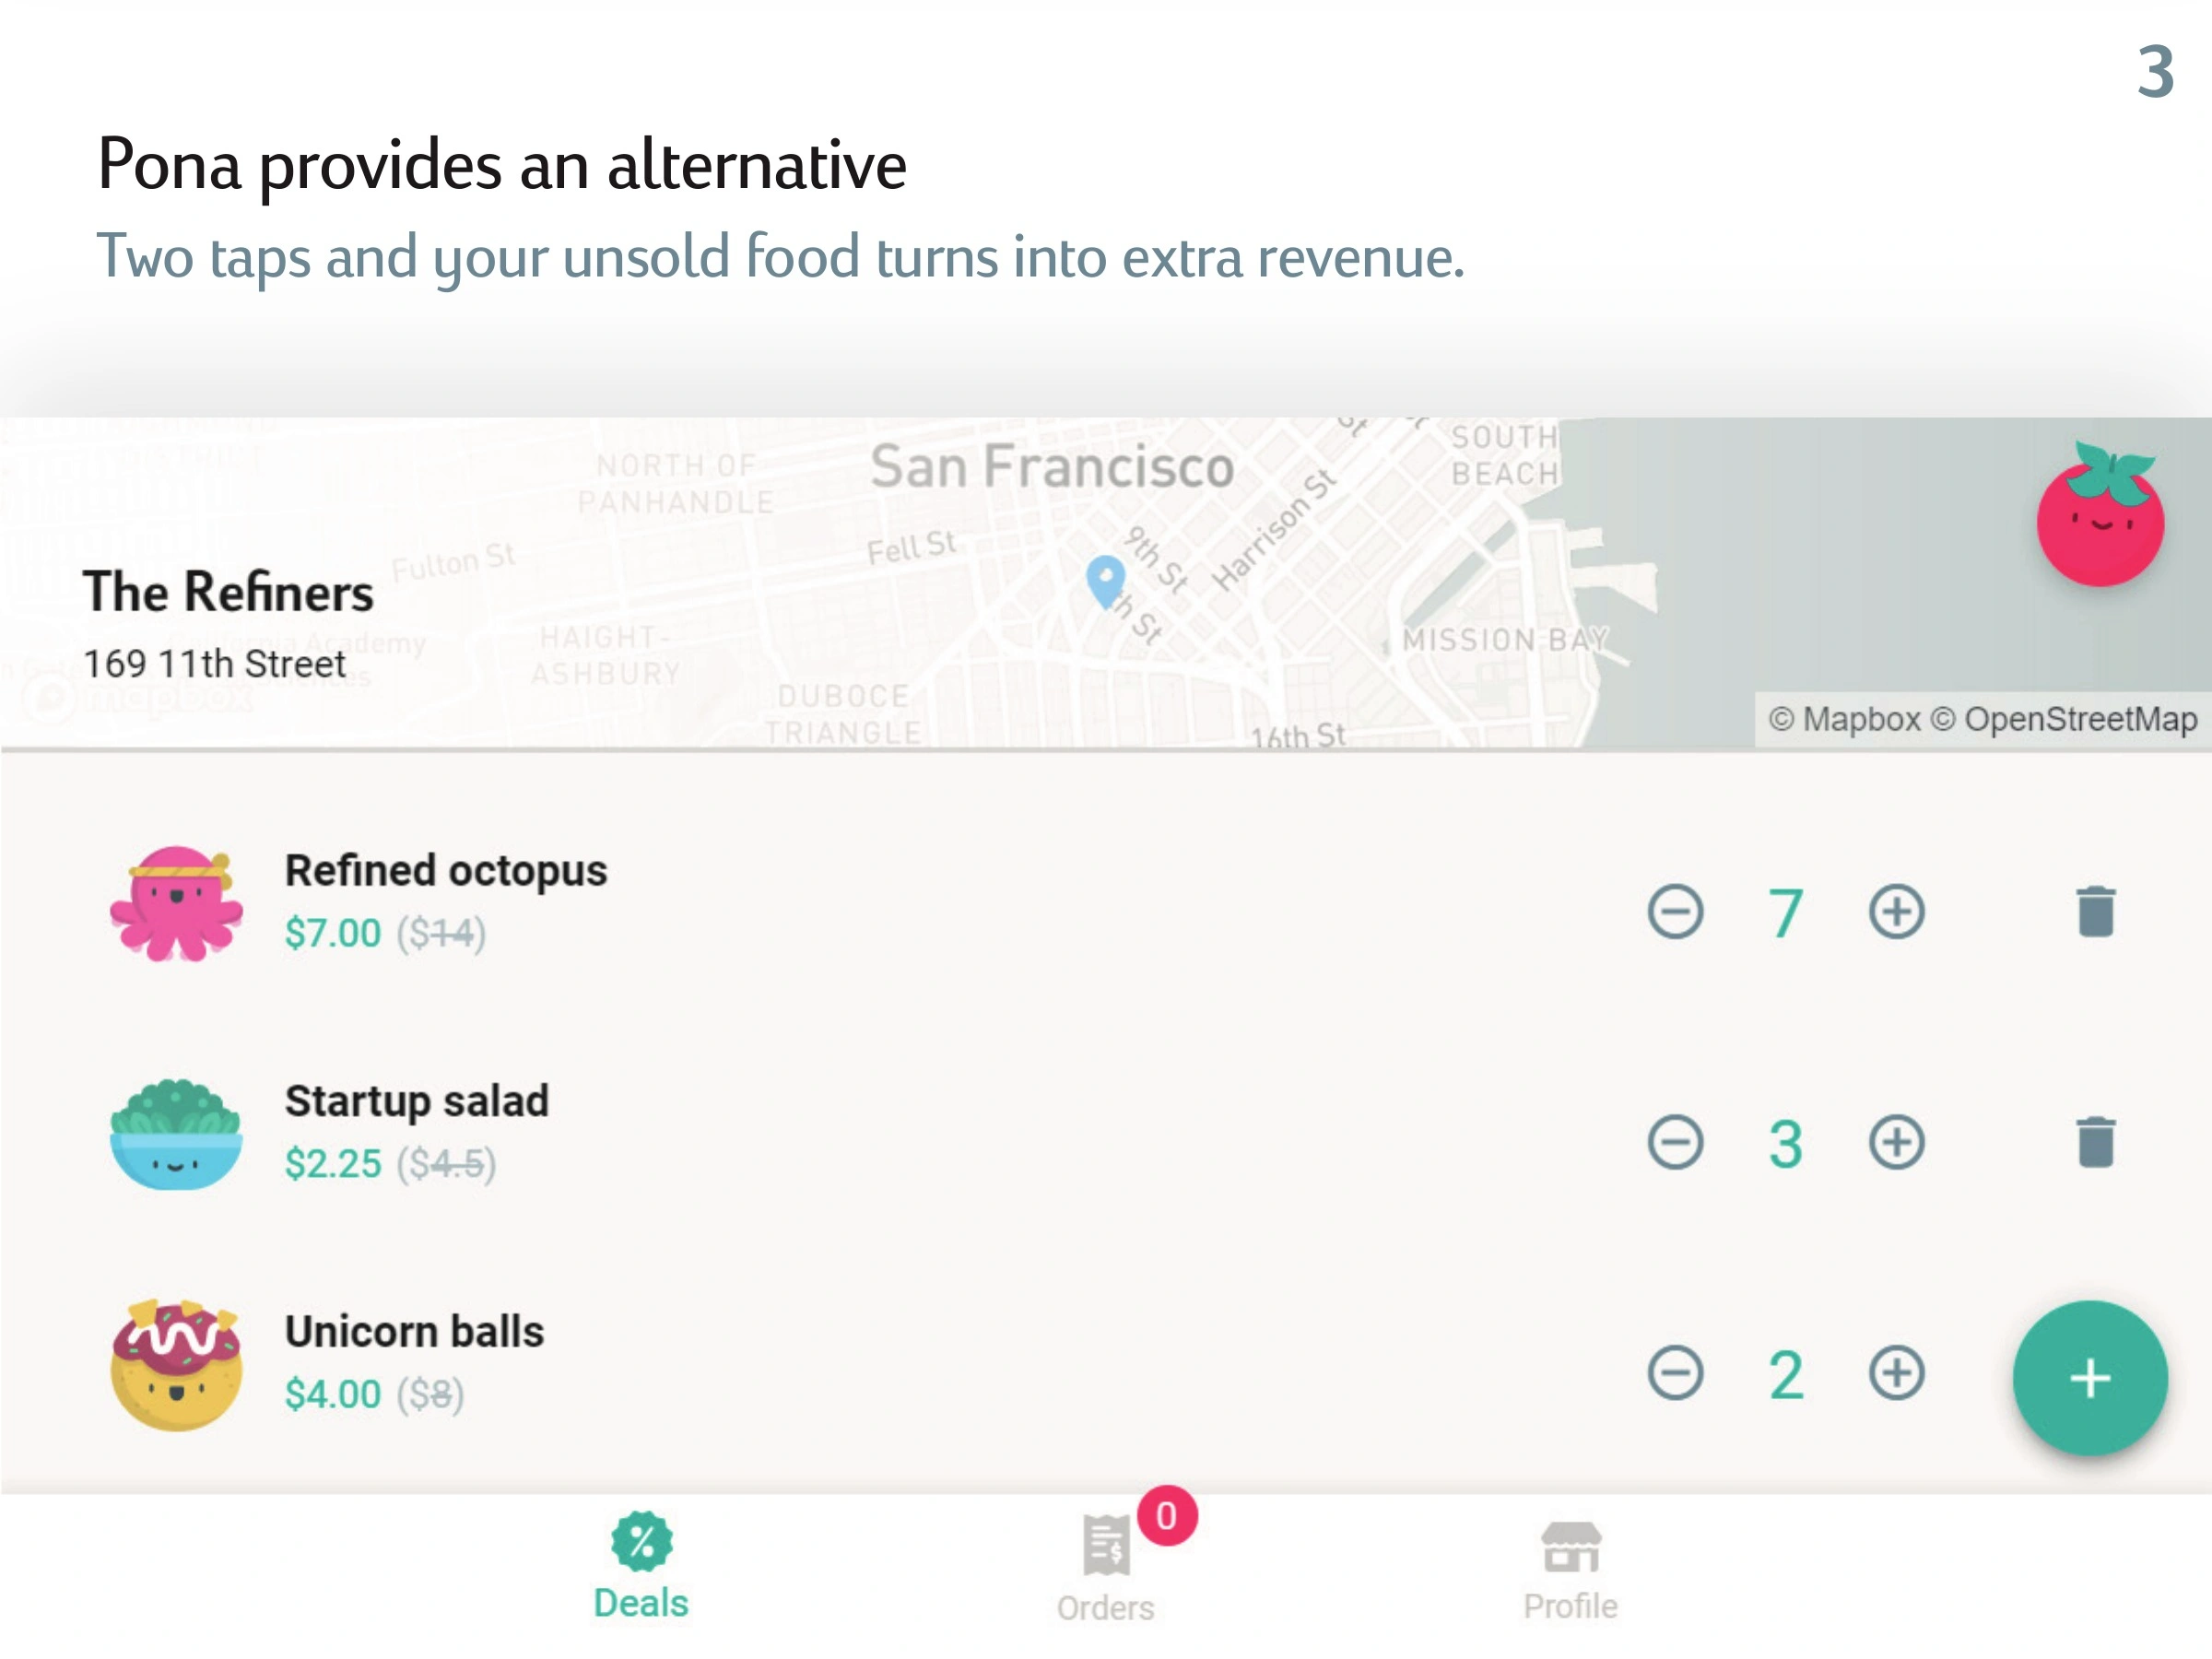This screenshot has height=1659, width=2212.
Task: Click the $7.00 discounted price
Action: 333,934
